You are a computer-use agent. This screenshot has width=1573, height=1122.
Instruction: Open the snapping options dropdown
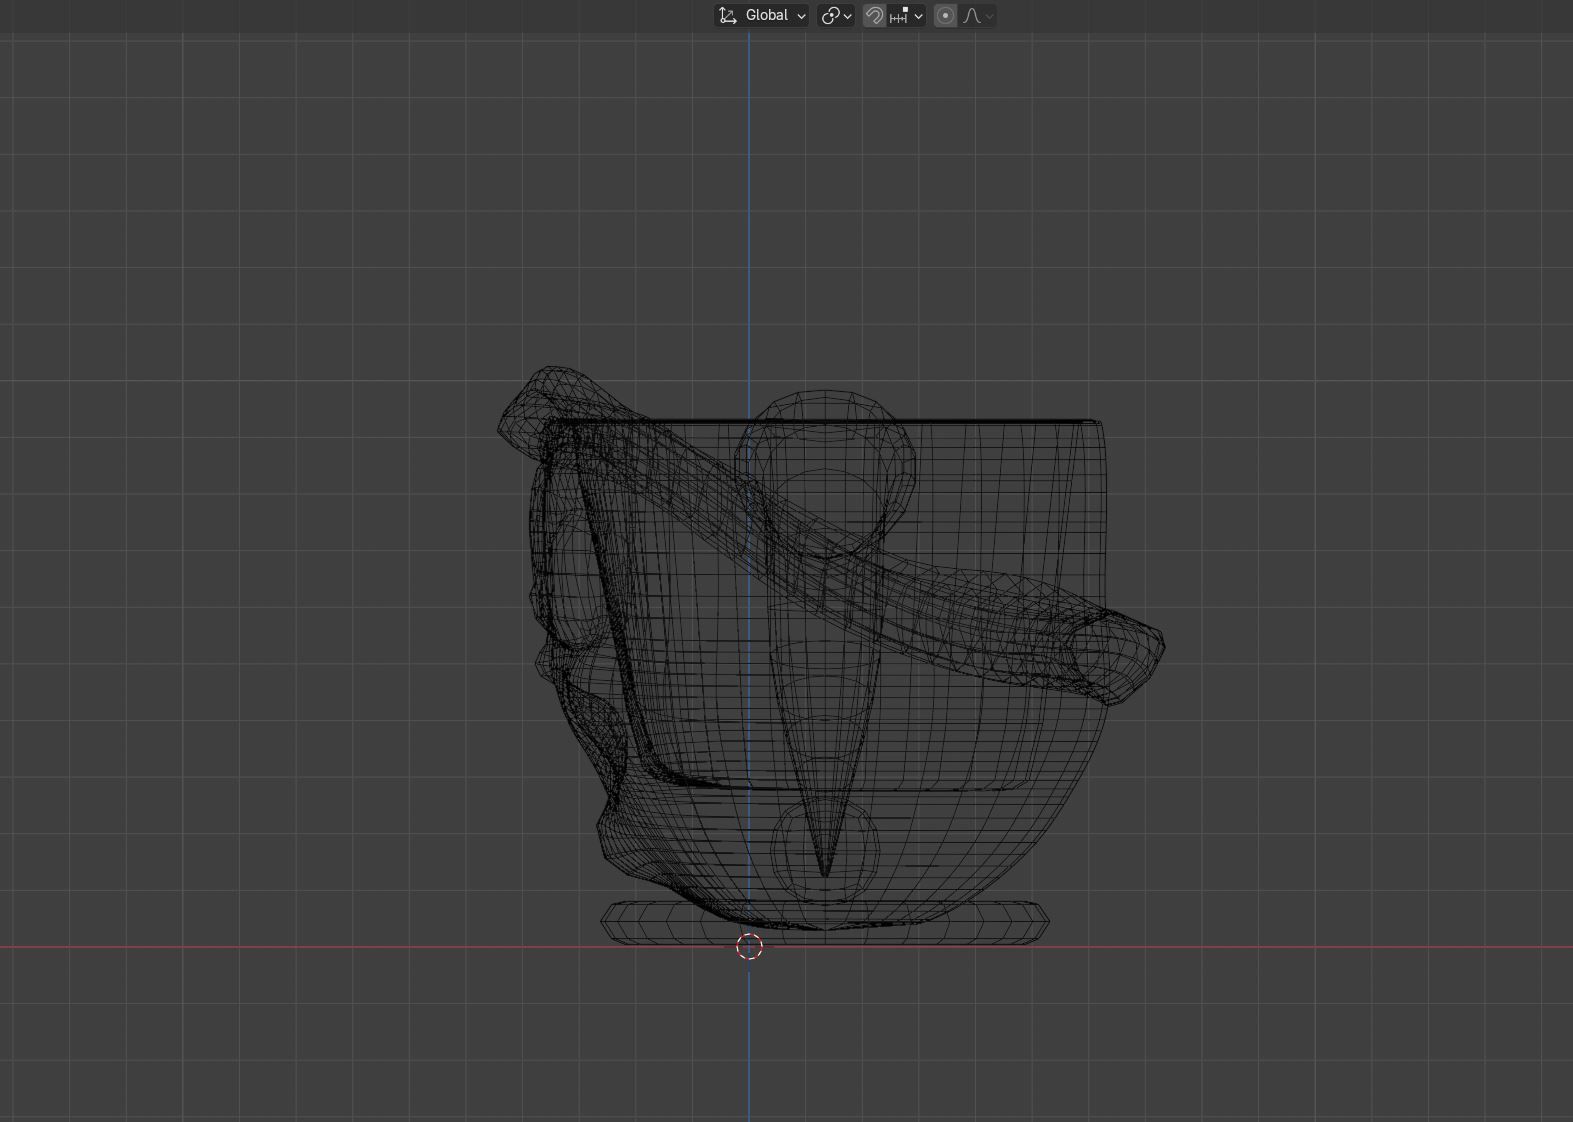pos(906,15)
